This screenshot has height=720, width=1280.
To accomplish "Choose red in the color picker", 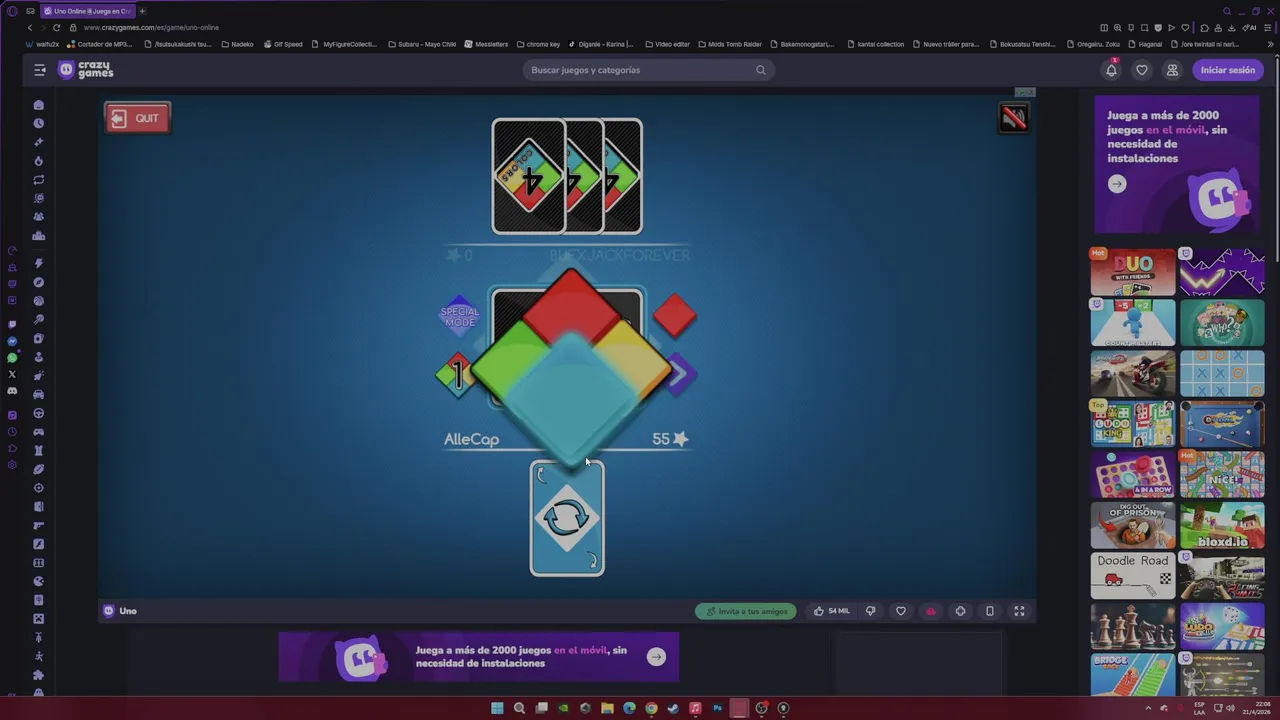I will click(x=571, y=307).
